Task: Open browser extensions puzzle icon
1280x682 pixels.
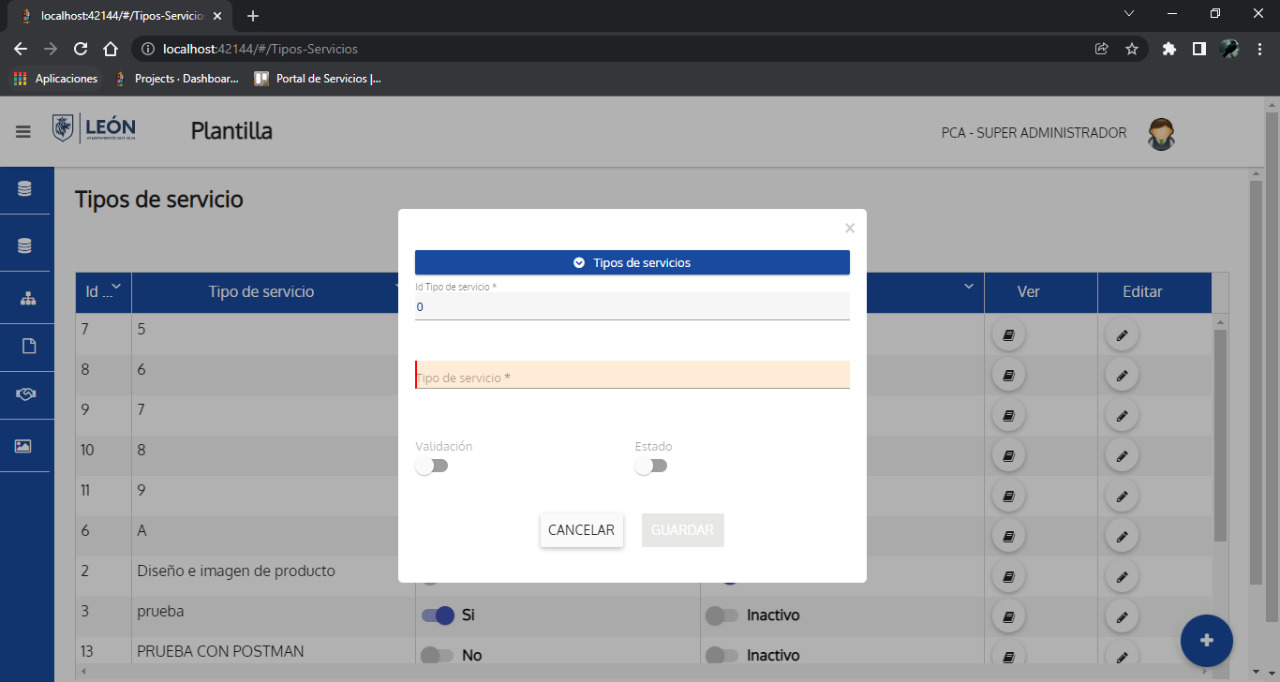Action: [1169, 48]
